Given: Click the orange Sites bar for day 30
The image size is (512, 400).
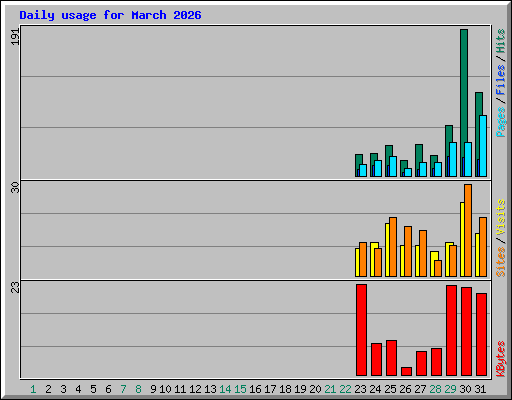Looking at the screenshot, I should [468, 230].
